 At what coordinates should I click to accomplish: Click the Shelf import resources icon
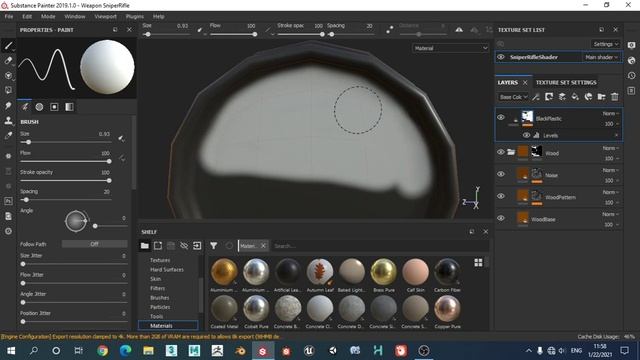[x=197, y=246]
